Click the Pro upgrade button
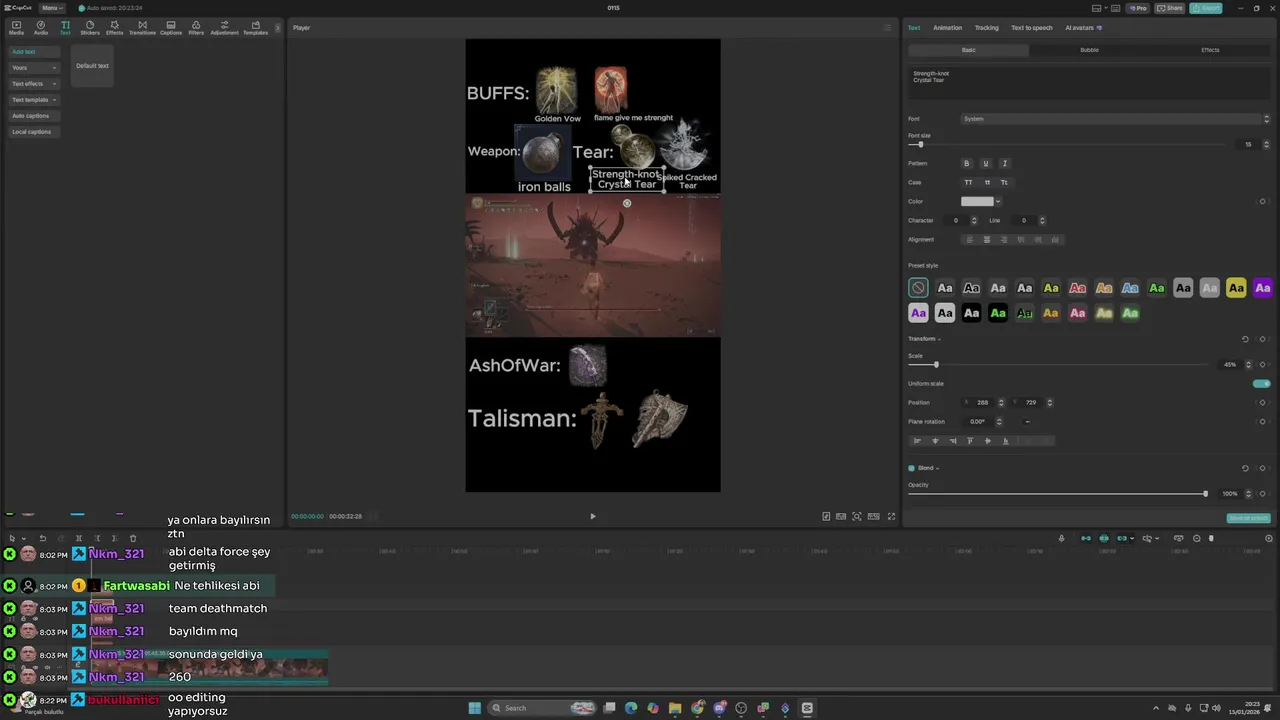1280x720 pixels. pos(1138,8)
